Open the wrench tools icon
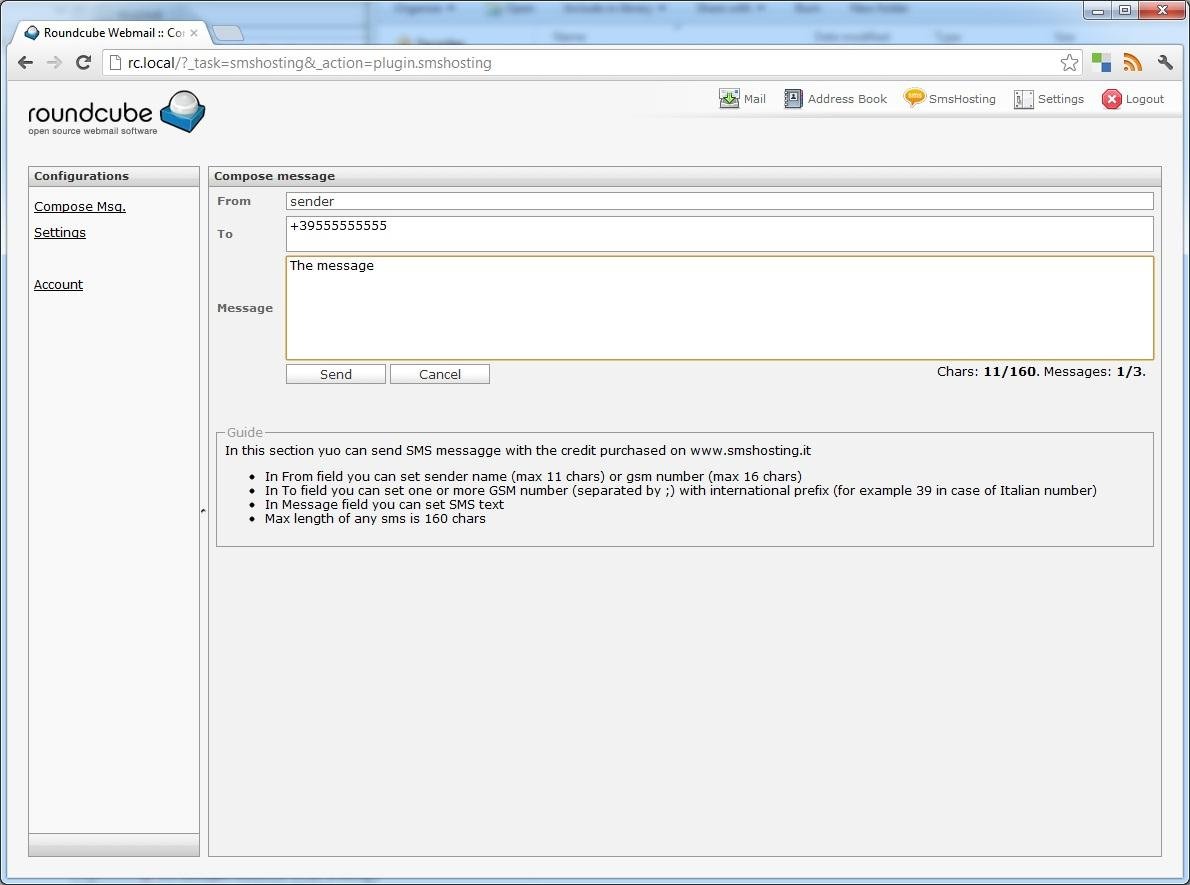The height and width of the screenshot is (885, 1190). pos(1164,62)
